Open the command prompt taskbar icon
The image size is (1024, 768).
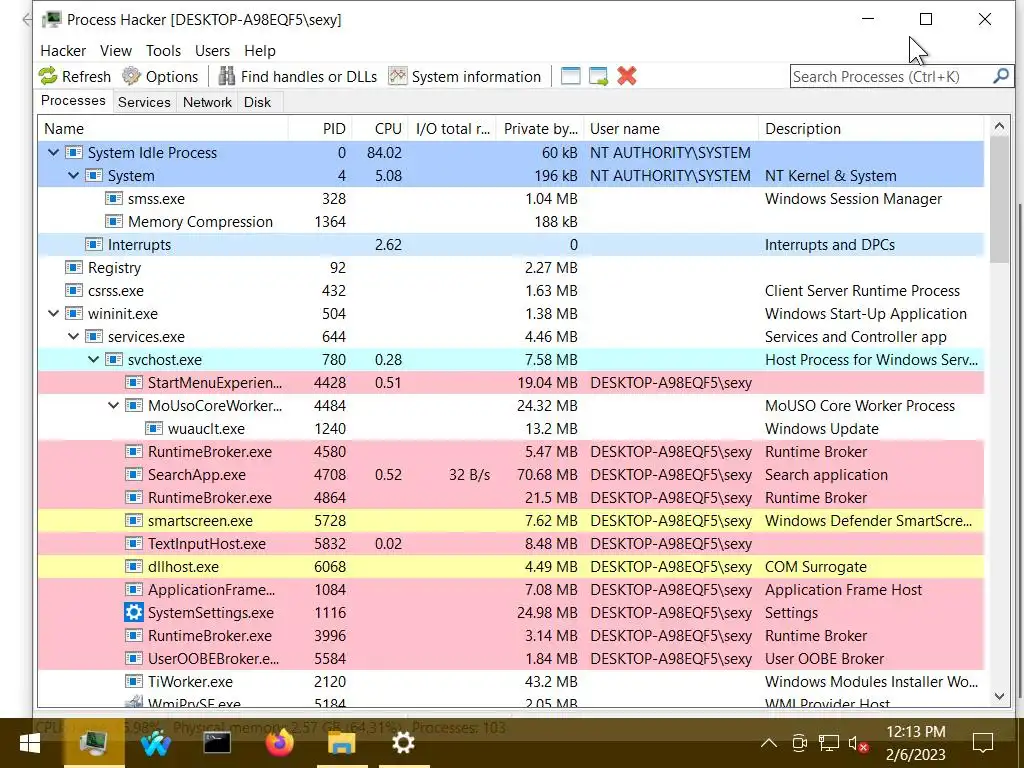(217, 743)
